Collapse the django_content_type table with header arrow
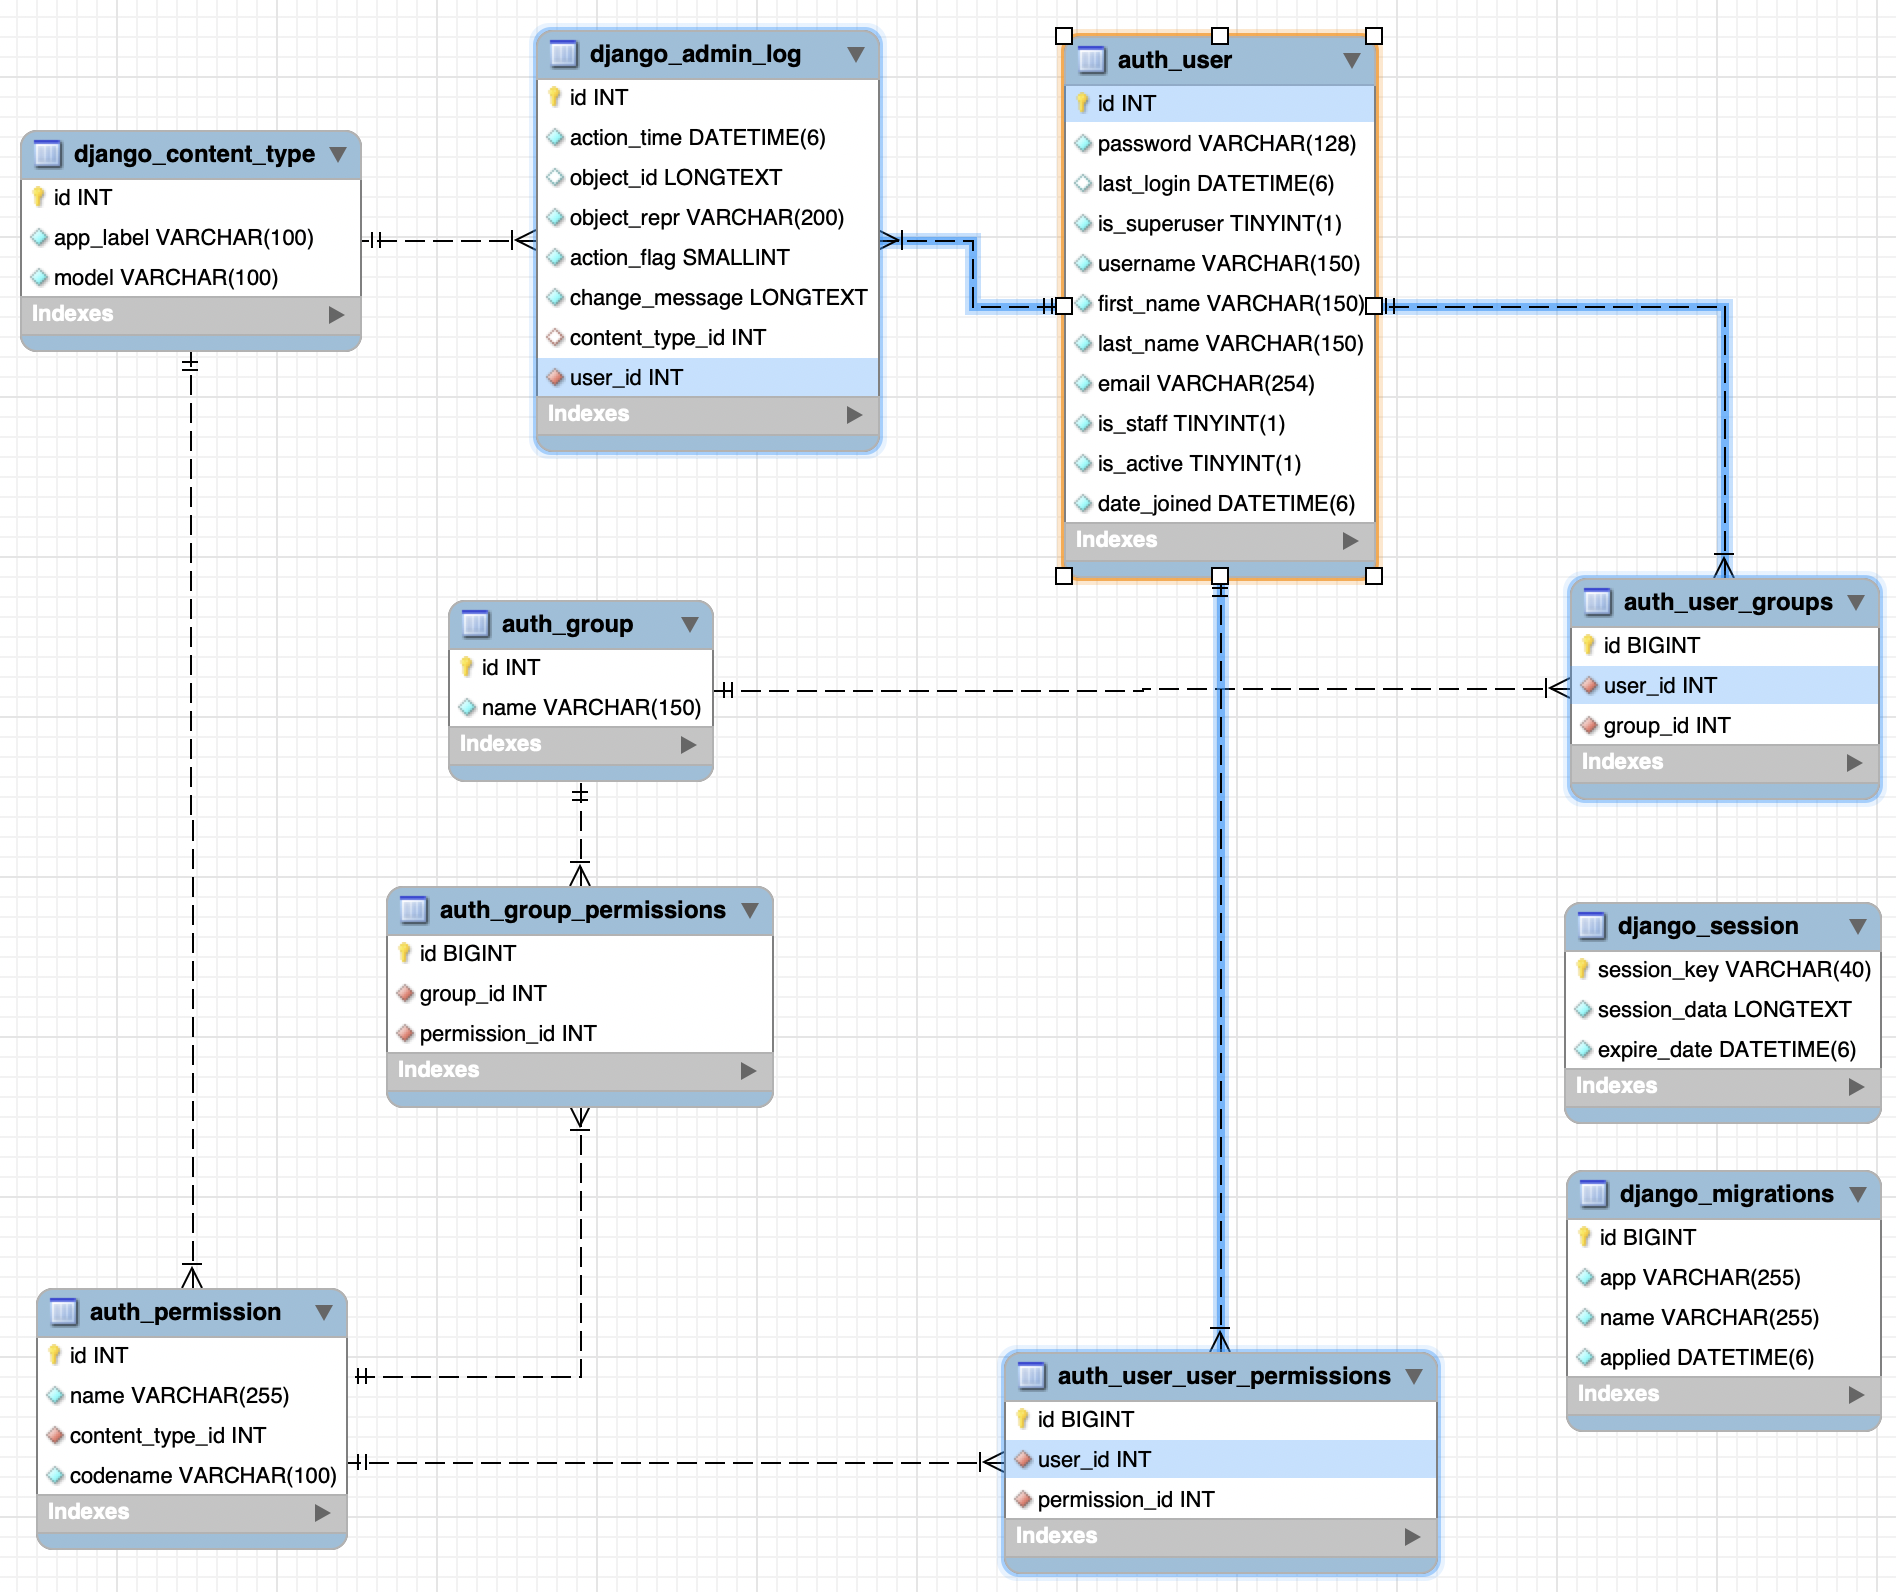This screenshot has width=1896, height=1592. pos(338,154)
